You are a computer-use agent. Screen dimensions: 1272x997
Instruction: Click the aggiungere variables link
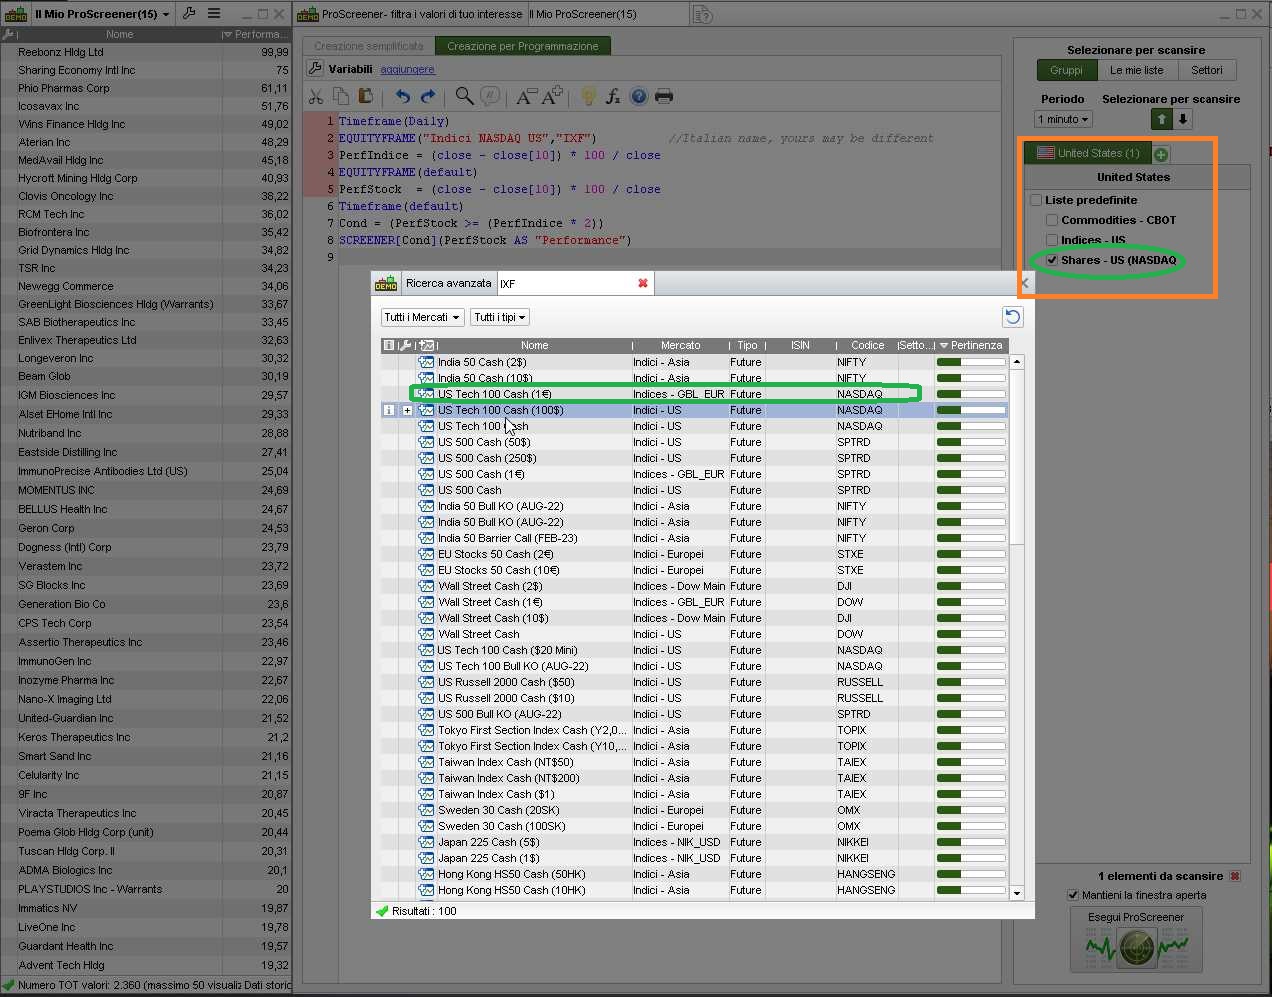pyautogui.click(x=407, y=69)
